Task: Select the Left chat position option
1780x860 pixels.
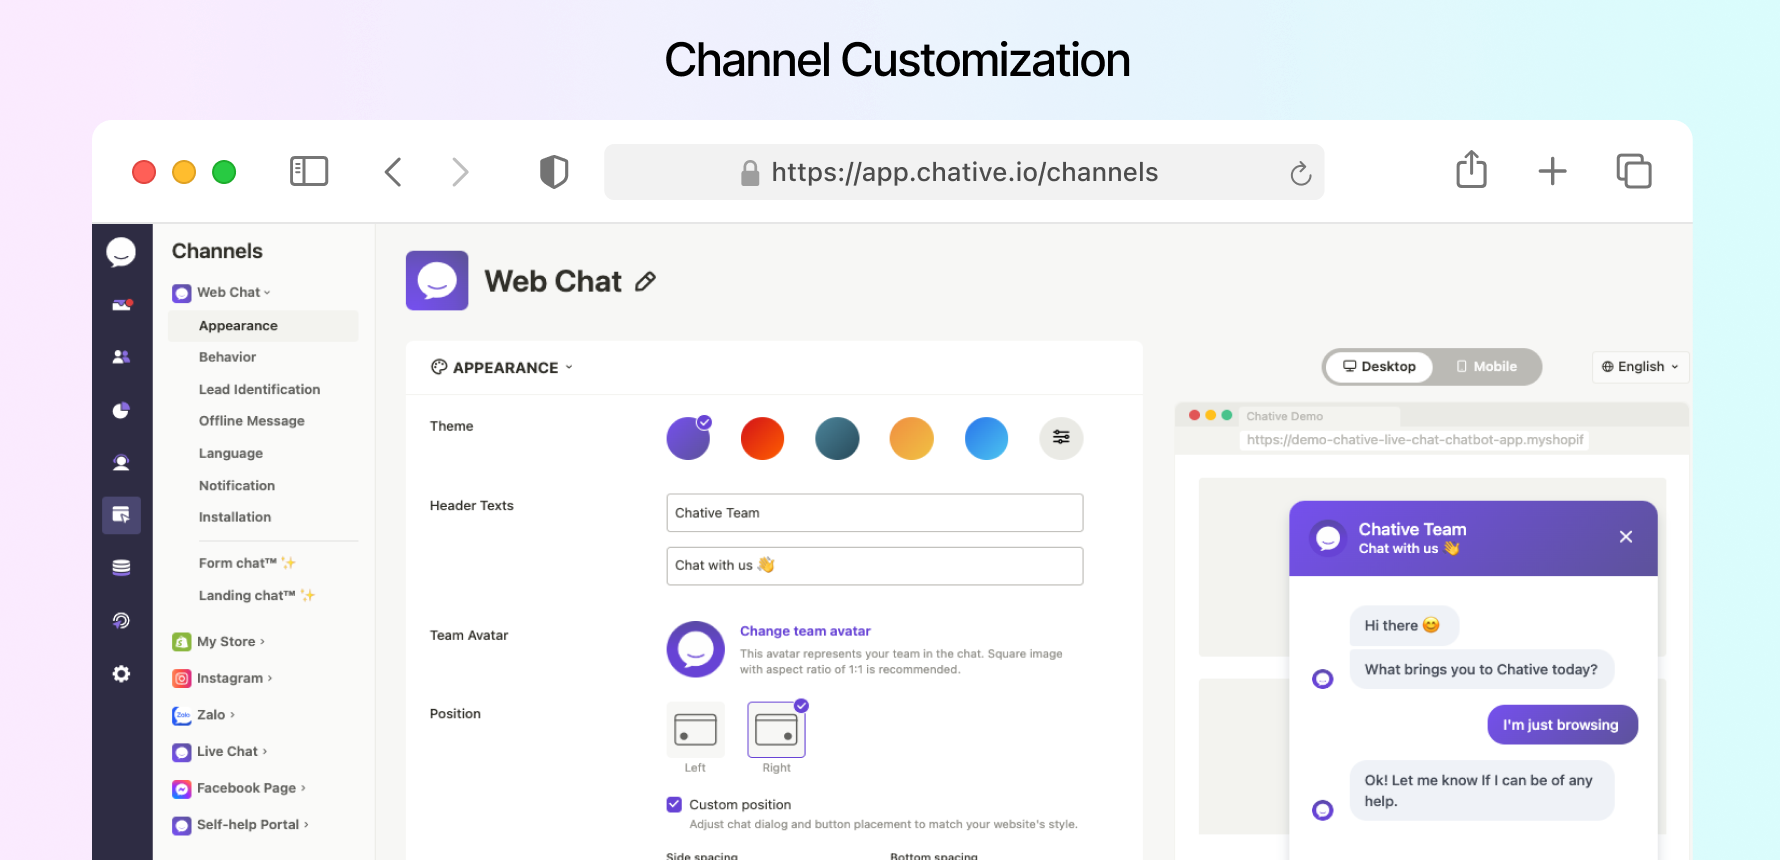Action: pyautogui.click(x=695, y=730)
